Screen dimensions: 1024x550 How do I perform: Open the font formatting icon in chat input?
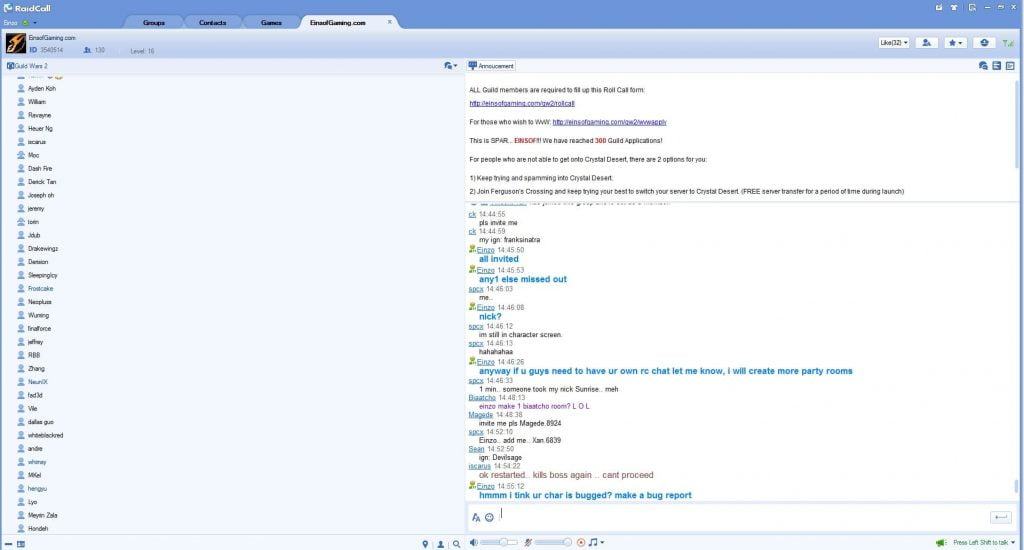tap(475, 517)
